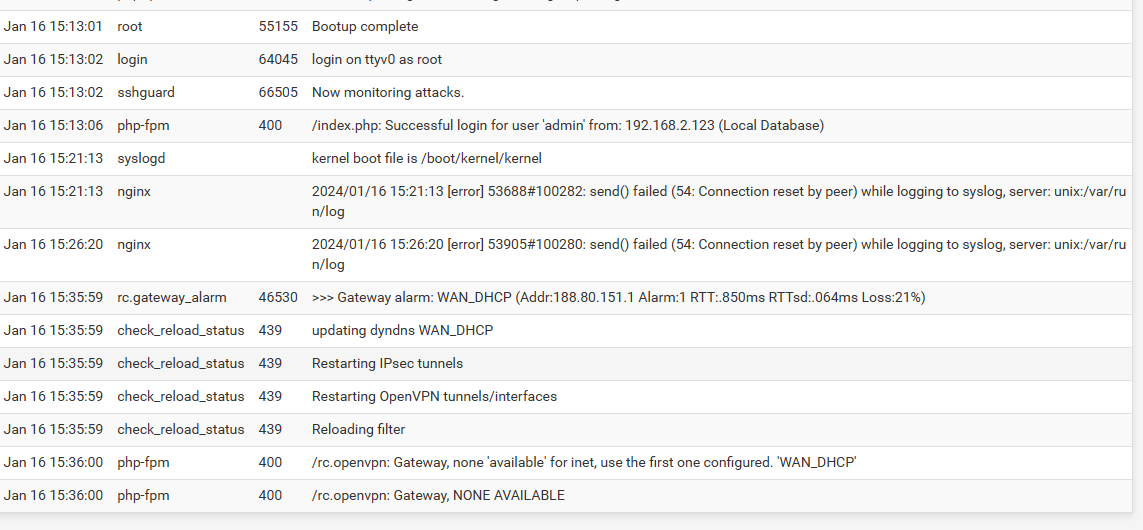Click the successful admin login log message

coord(568,125)
